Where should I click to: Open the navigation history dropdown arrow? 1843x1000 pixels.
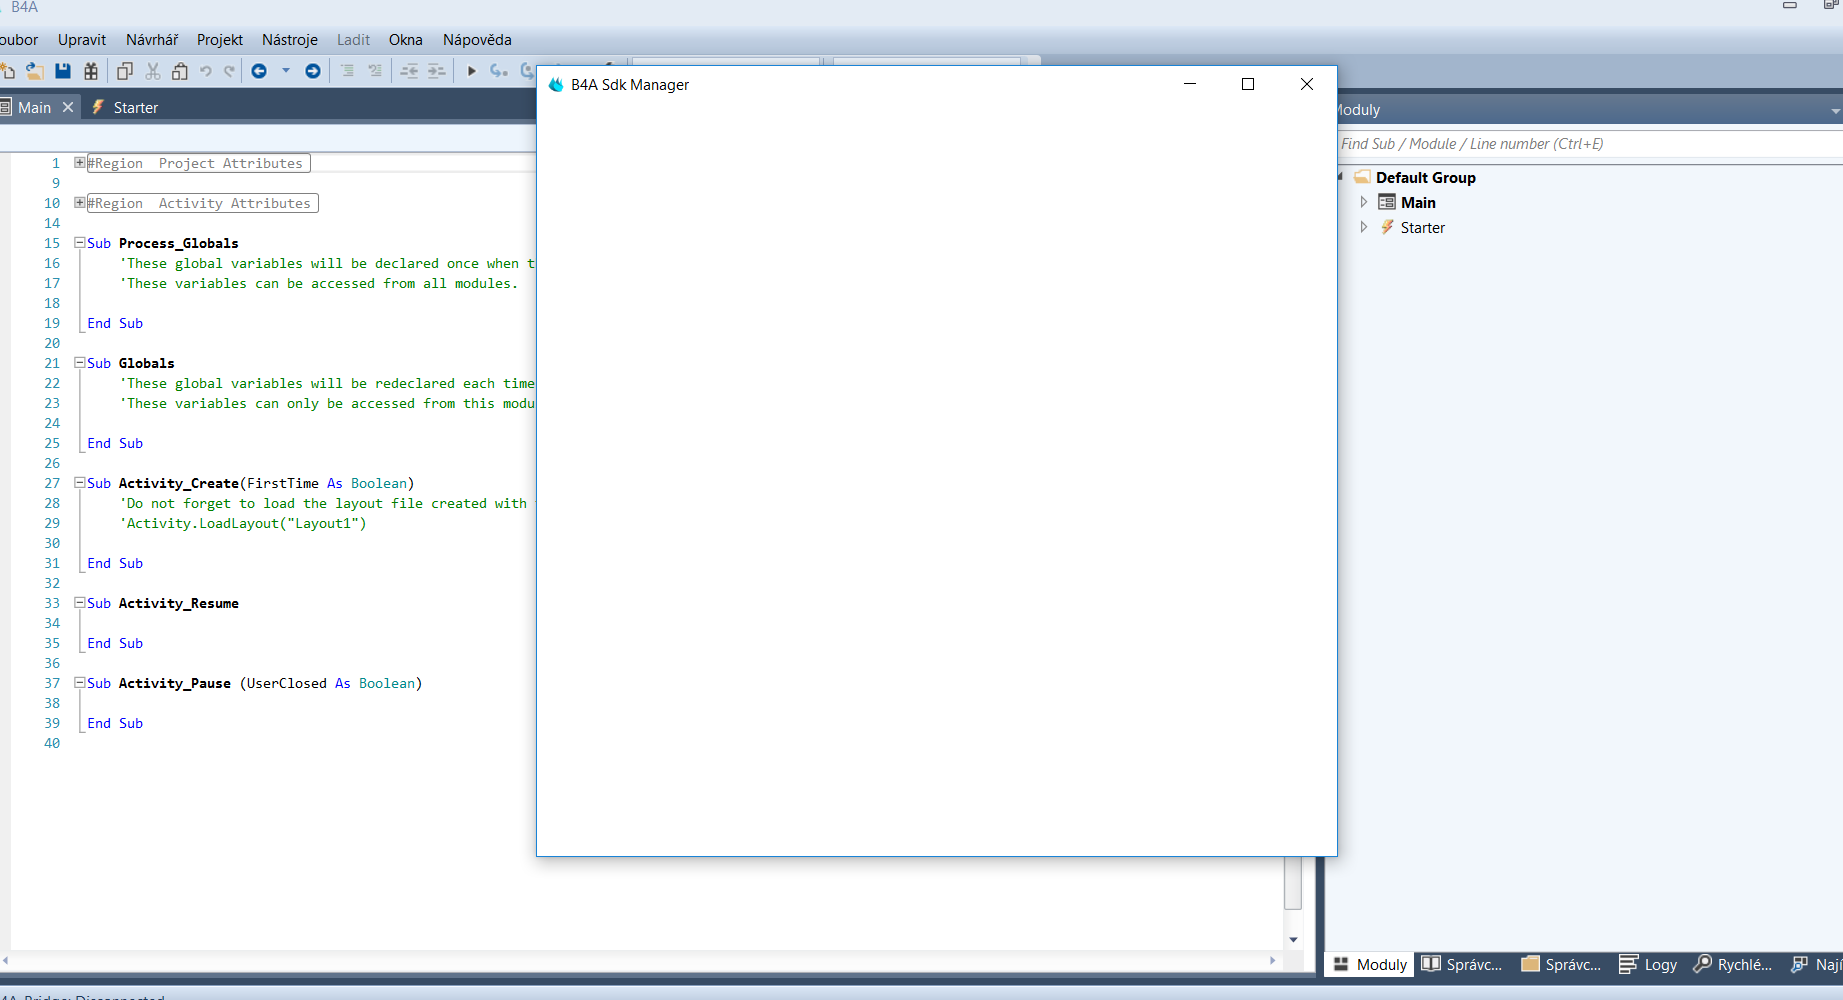[286, 71]
